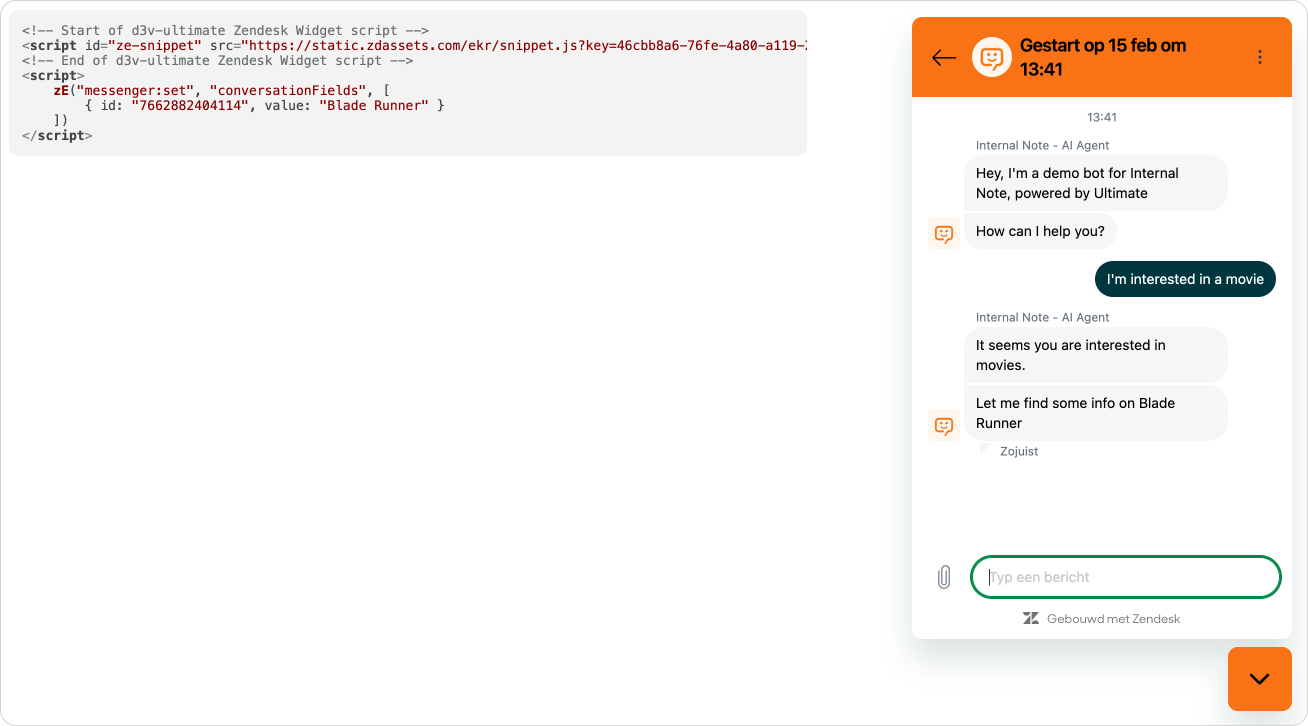The width and height of the screenshot is (1308, 726).
Task: Click the bot avatar beside 'Let me find some info'
Action: (x=943, y=425)
